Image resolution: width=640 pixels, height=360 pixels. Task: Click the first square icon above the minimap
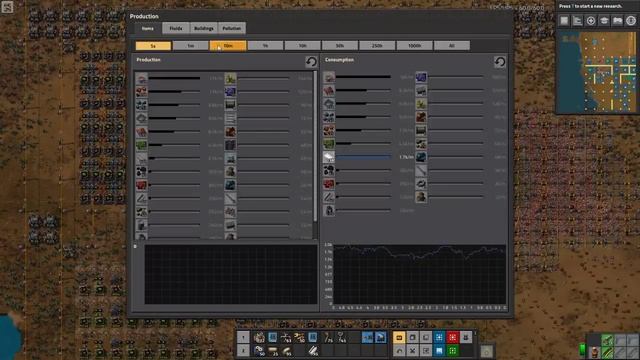coord(564,20)
